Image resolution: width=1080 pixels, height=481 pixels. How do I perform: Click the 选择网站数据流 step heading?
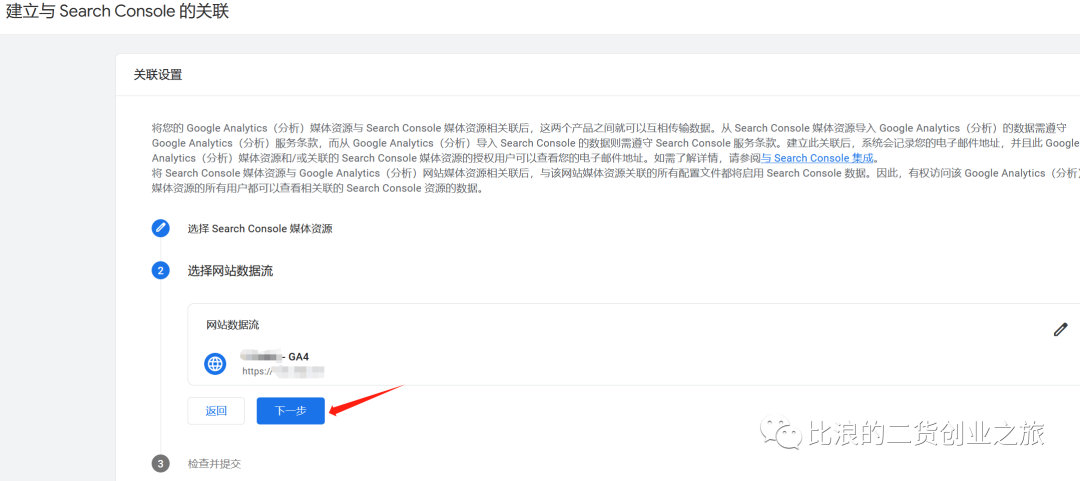230,271
